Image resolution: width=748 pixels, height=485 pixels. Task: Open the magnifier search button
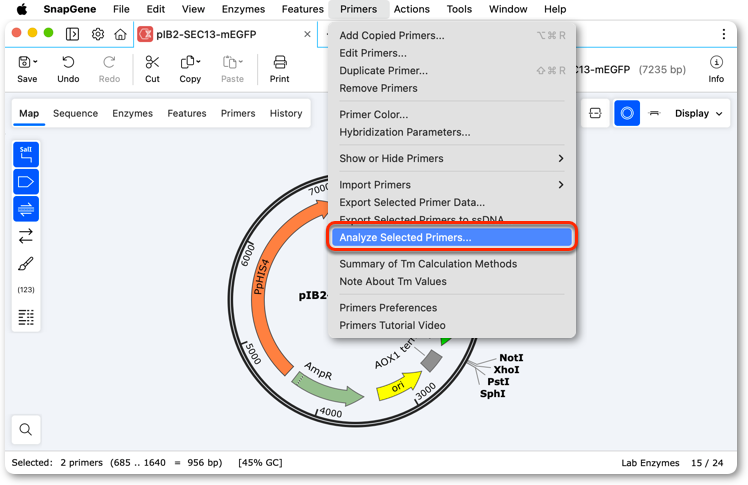(x=26, y=429)
